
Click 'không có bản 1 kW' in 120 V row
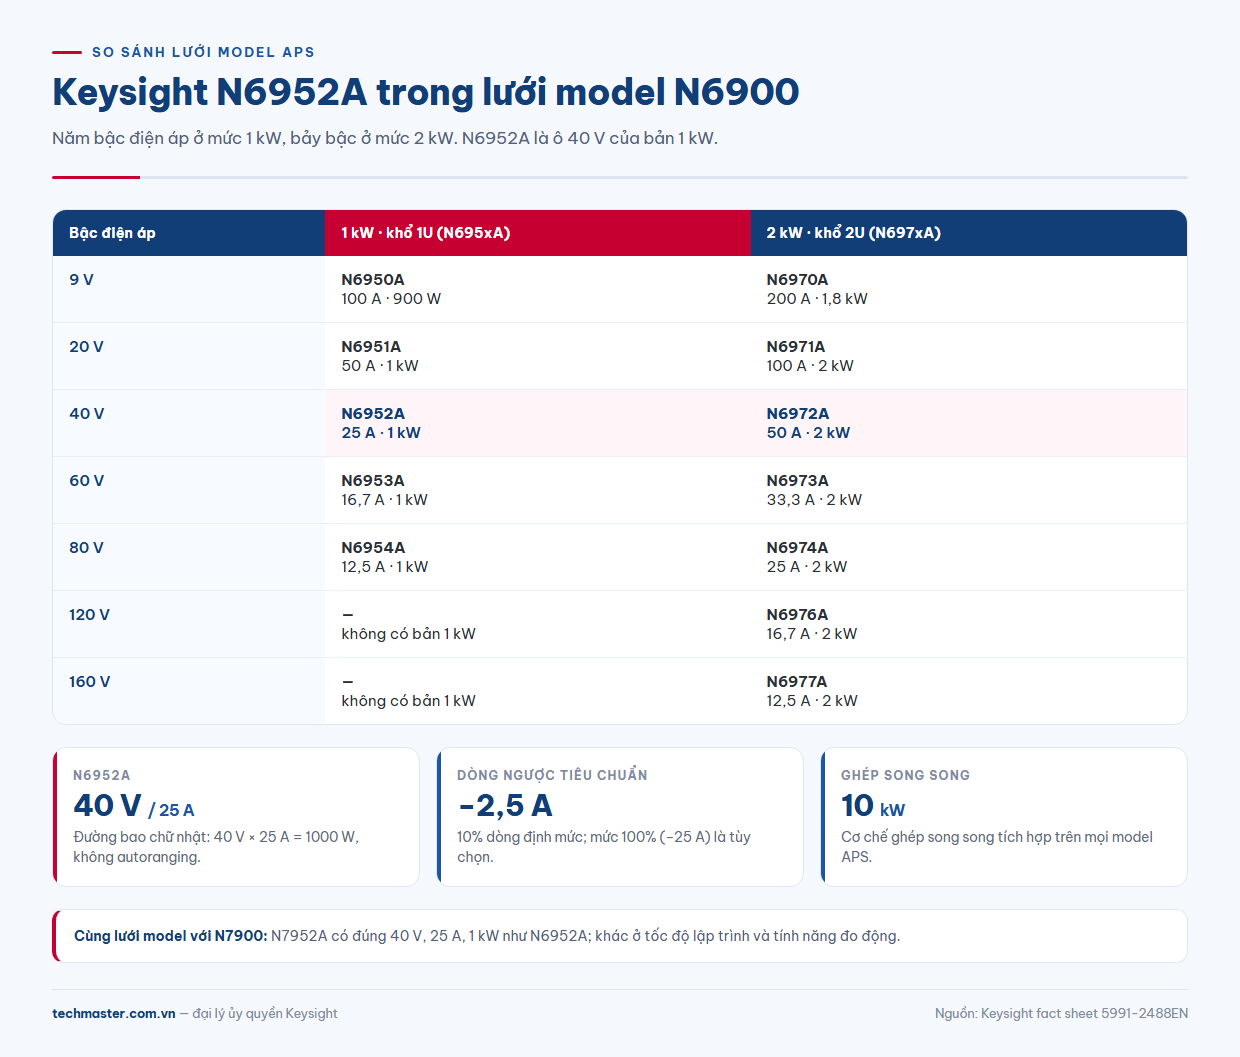[408, 634]
